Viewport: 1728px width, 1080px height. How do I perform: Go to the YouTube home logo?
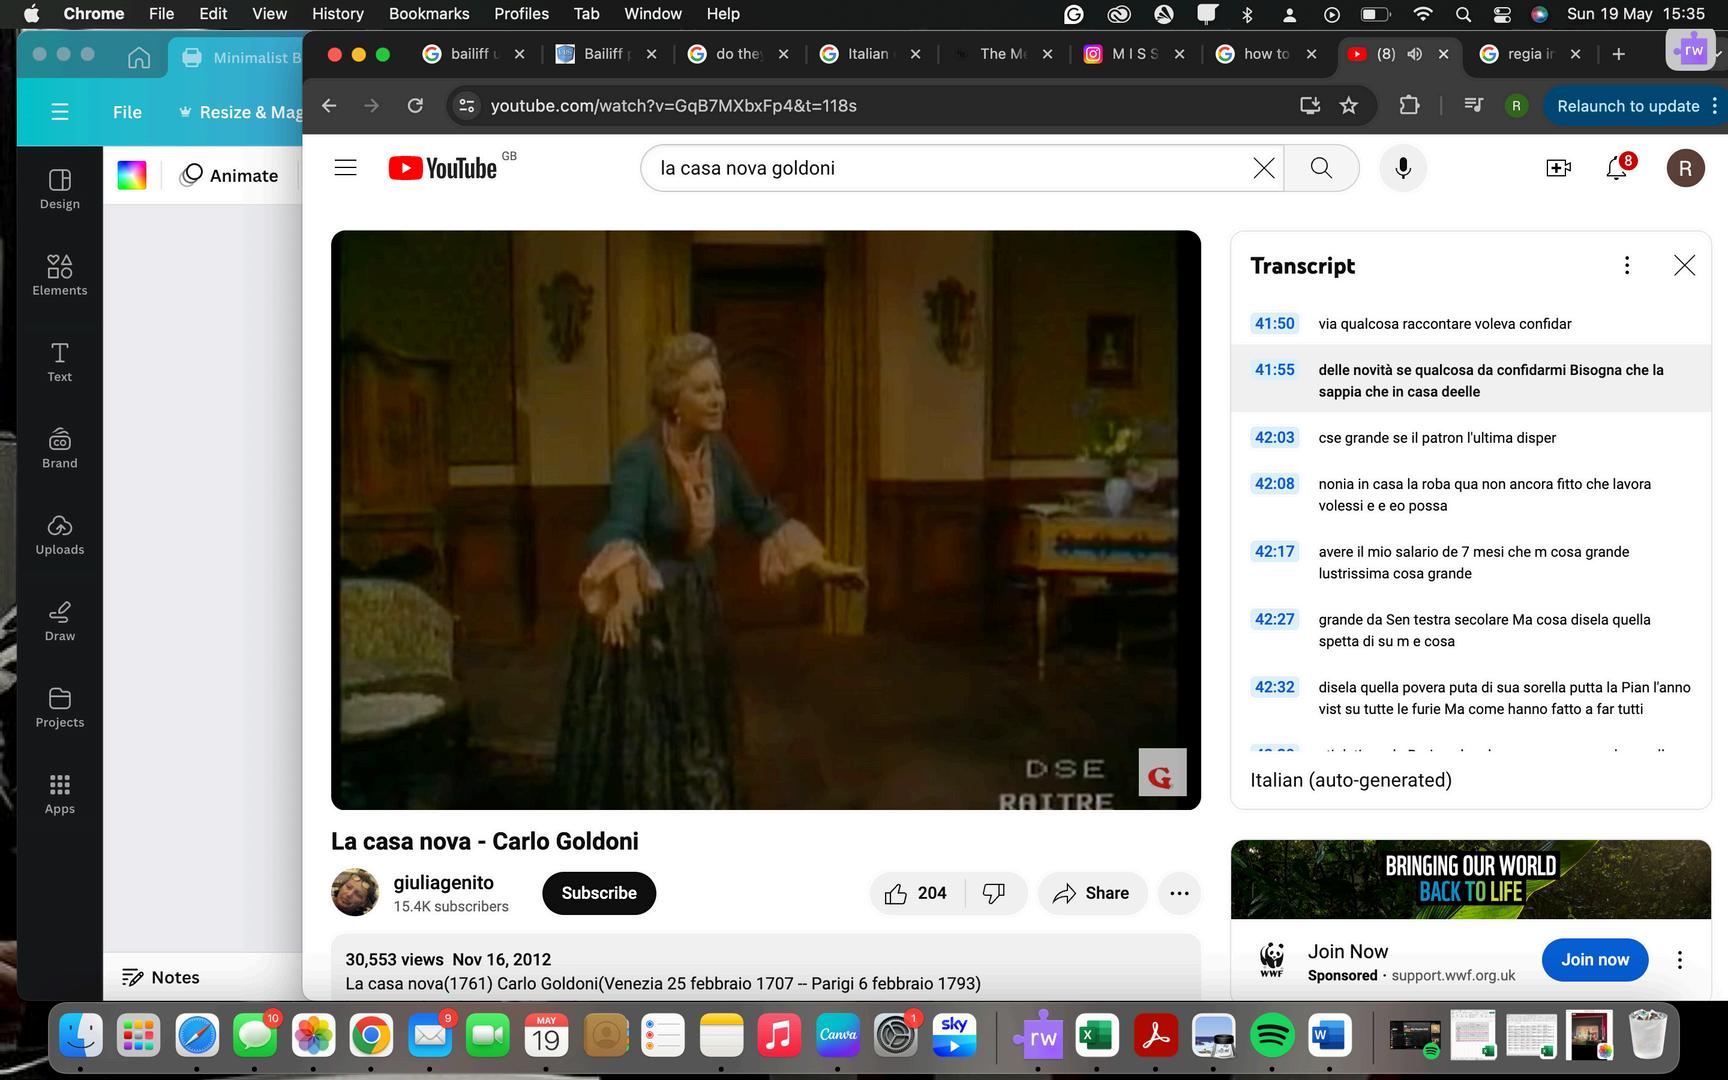pos(443,168)
